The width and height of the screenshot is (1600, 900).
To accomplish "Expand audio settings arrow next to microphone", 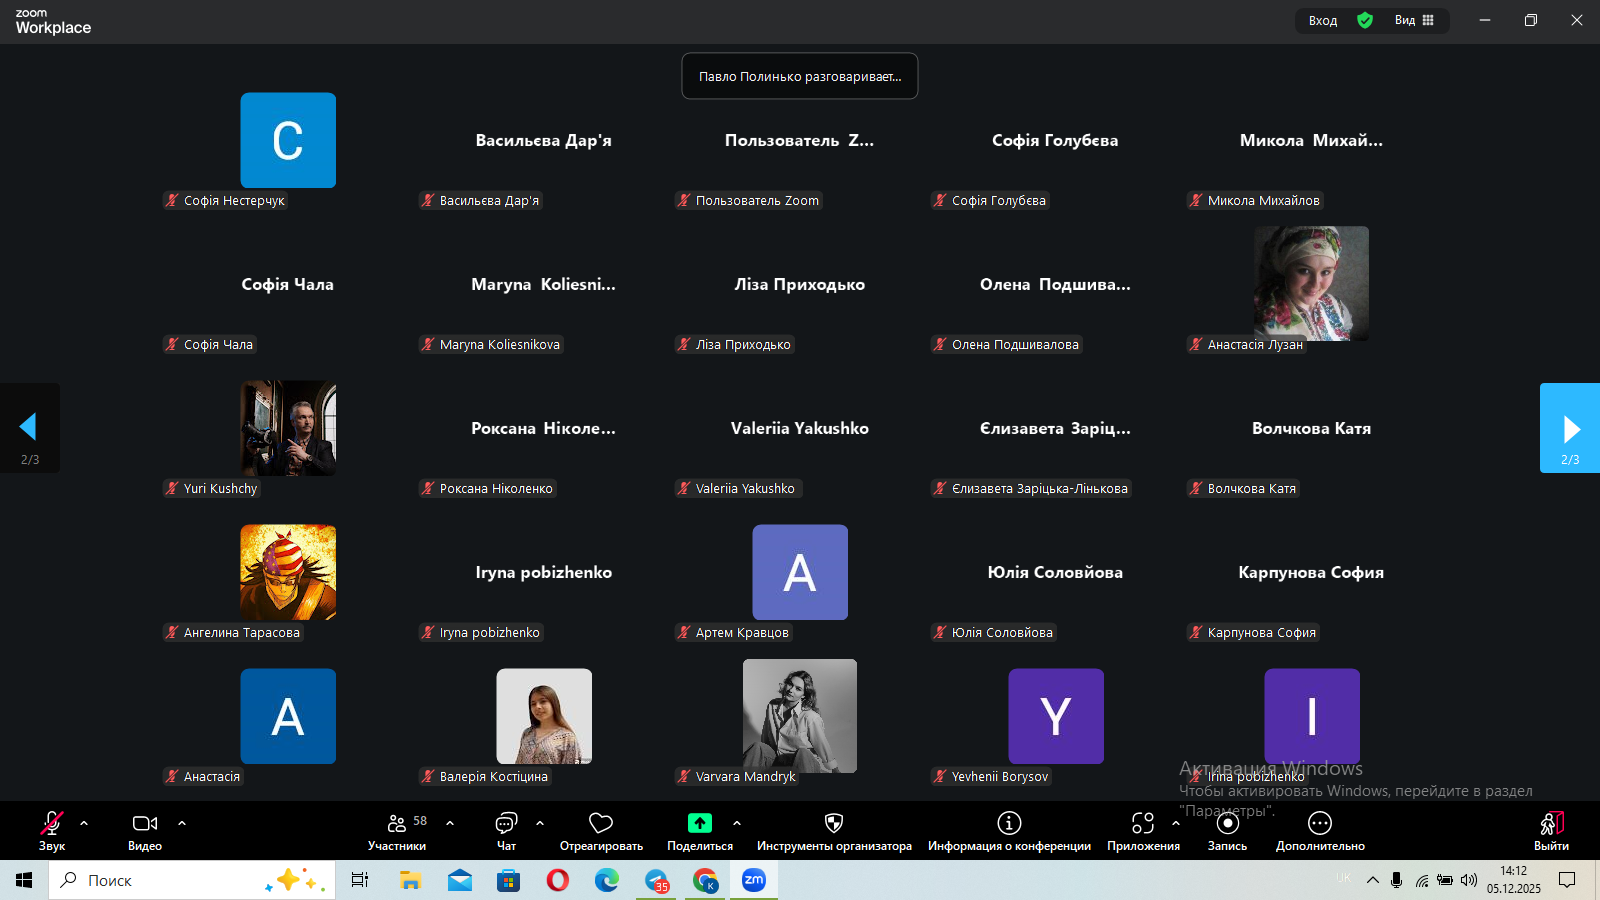I will point(84,824).
